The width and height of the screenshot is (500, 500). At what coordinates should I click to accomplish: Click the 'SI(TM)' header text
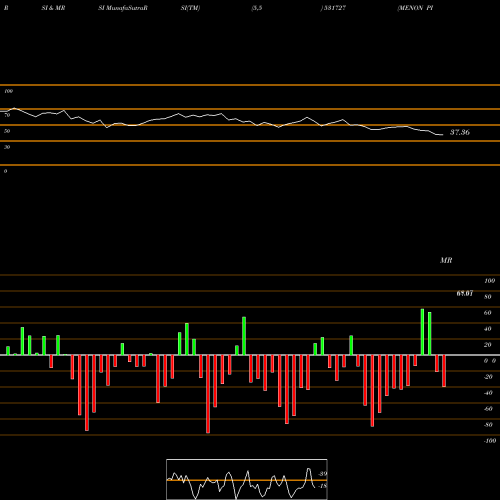(190, 8)
